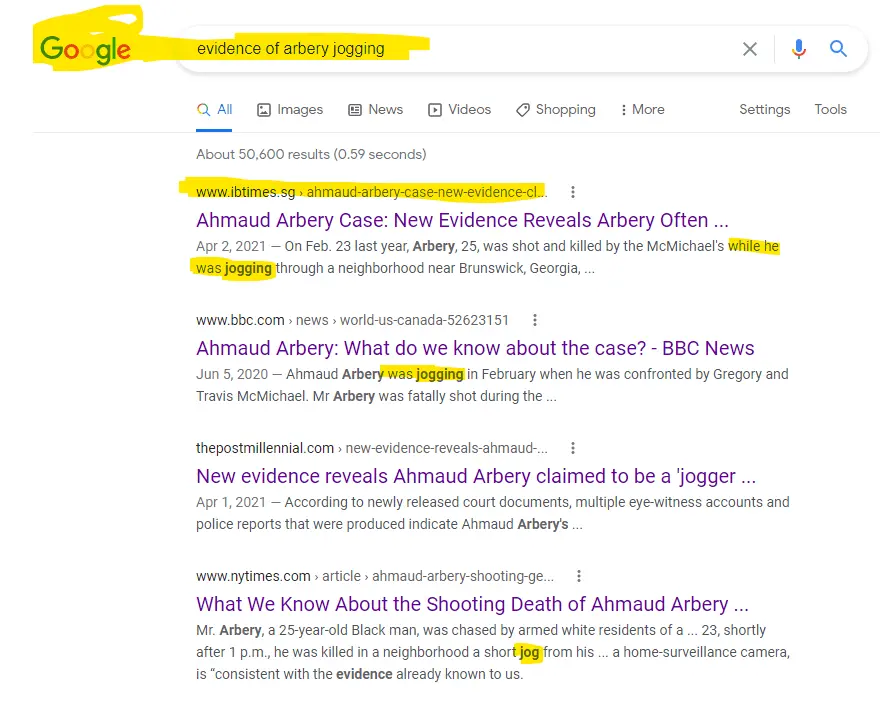Open the Tools filter options
Image resolution: width=880 pixels, height=706 pixels.
(830, 109)
